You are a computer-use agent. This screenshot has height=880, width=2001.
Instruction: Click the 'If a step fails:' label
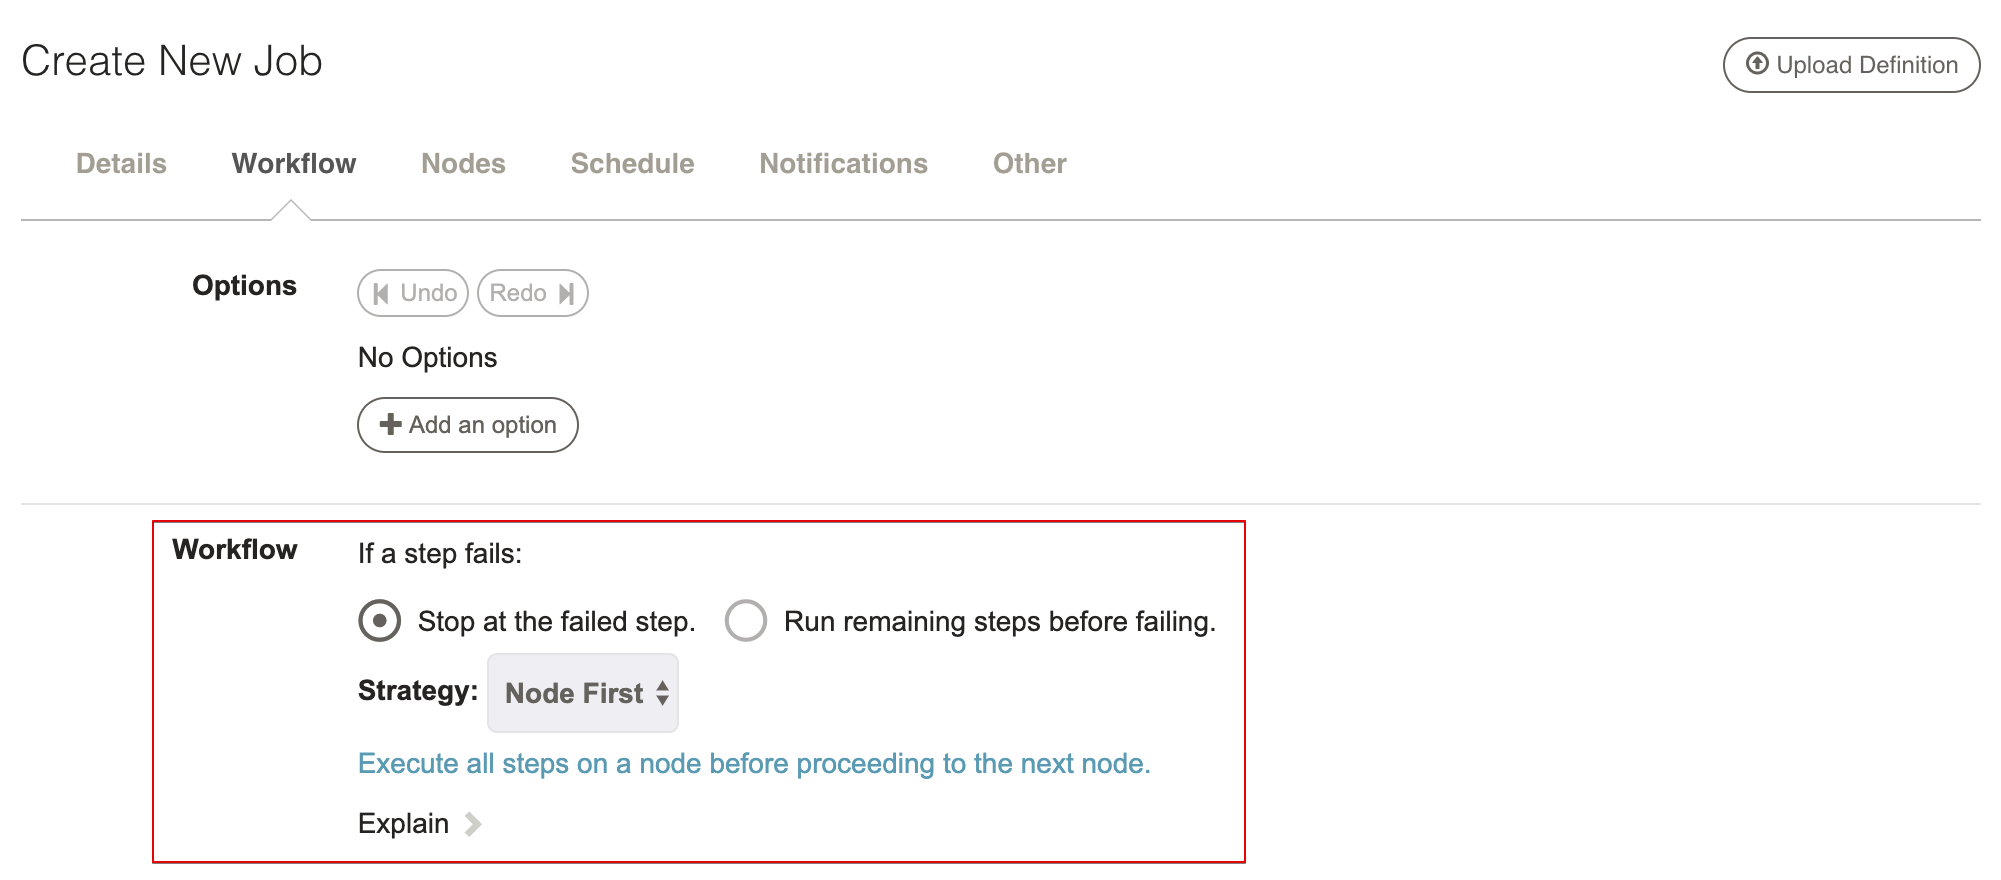[440, 553]
